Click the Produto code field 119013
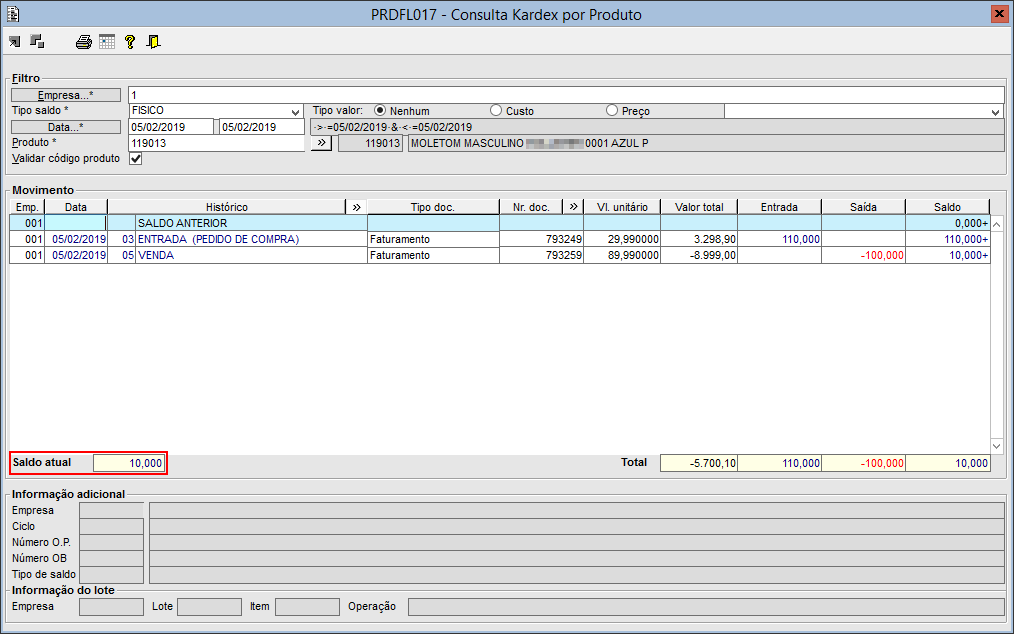The height and width of the screenshot is (634, 1014). point(216,143)
